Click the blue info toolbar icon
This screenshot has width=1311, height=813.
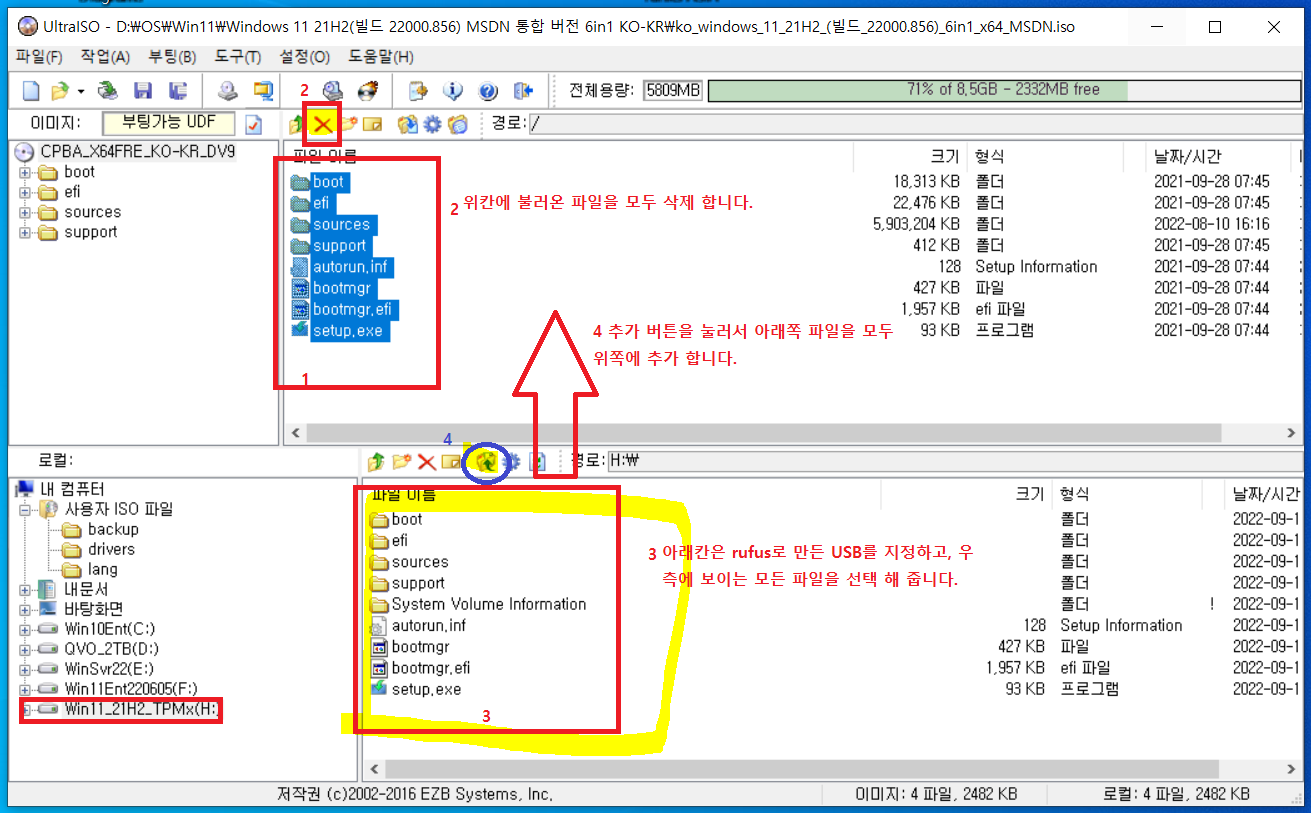pos(453,91)
